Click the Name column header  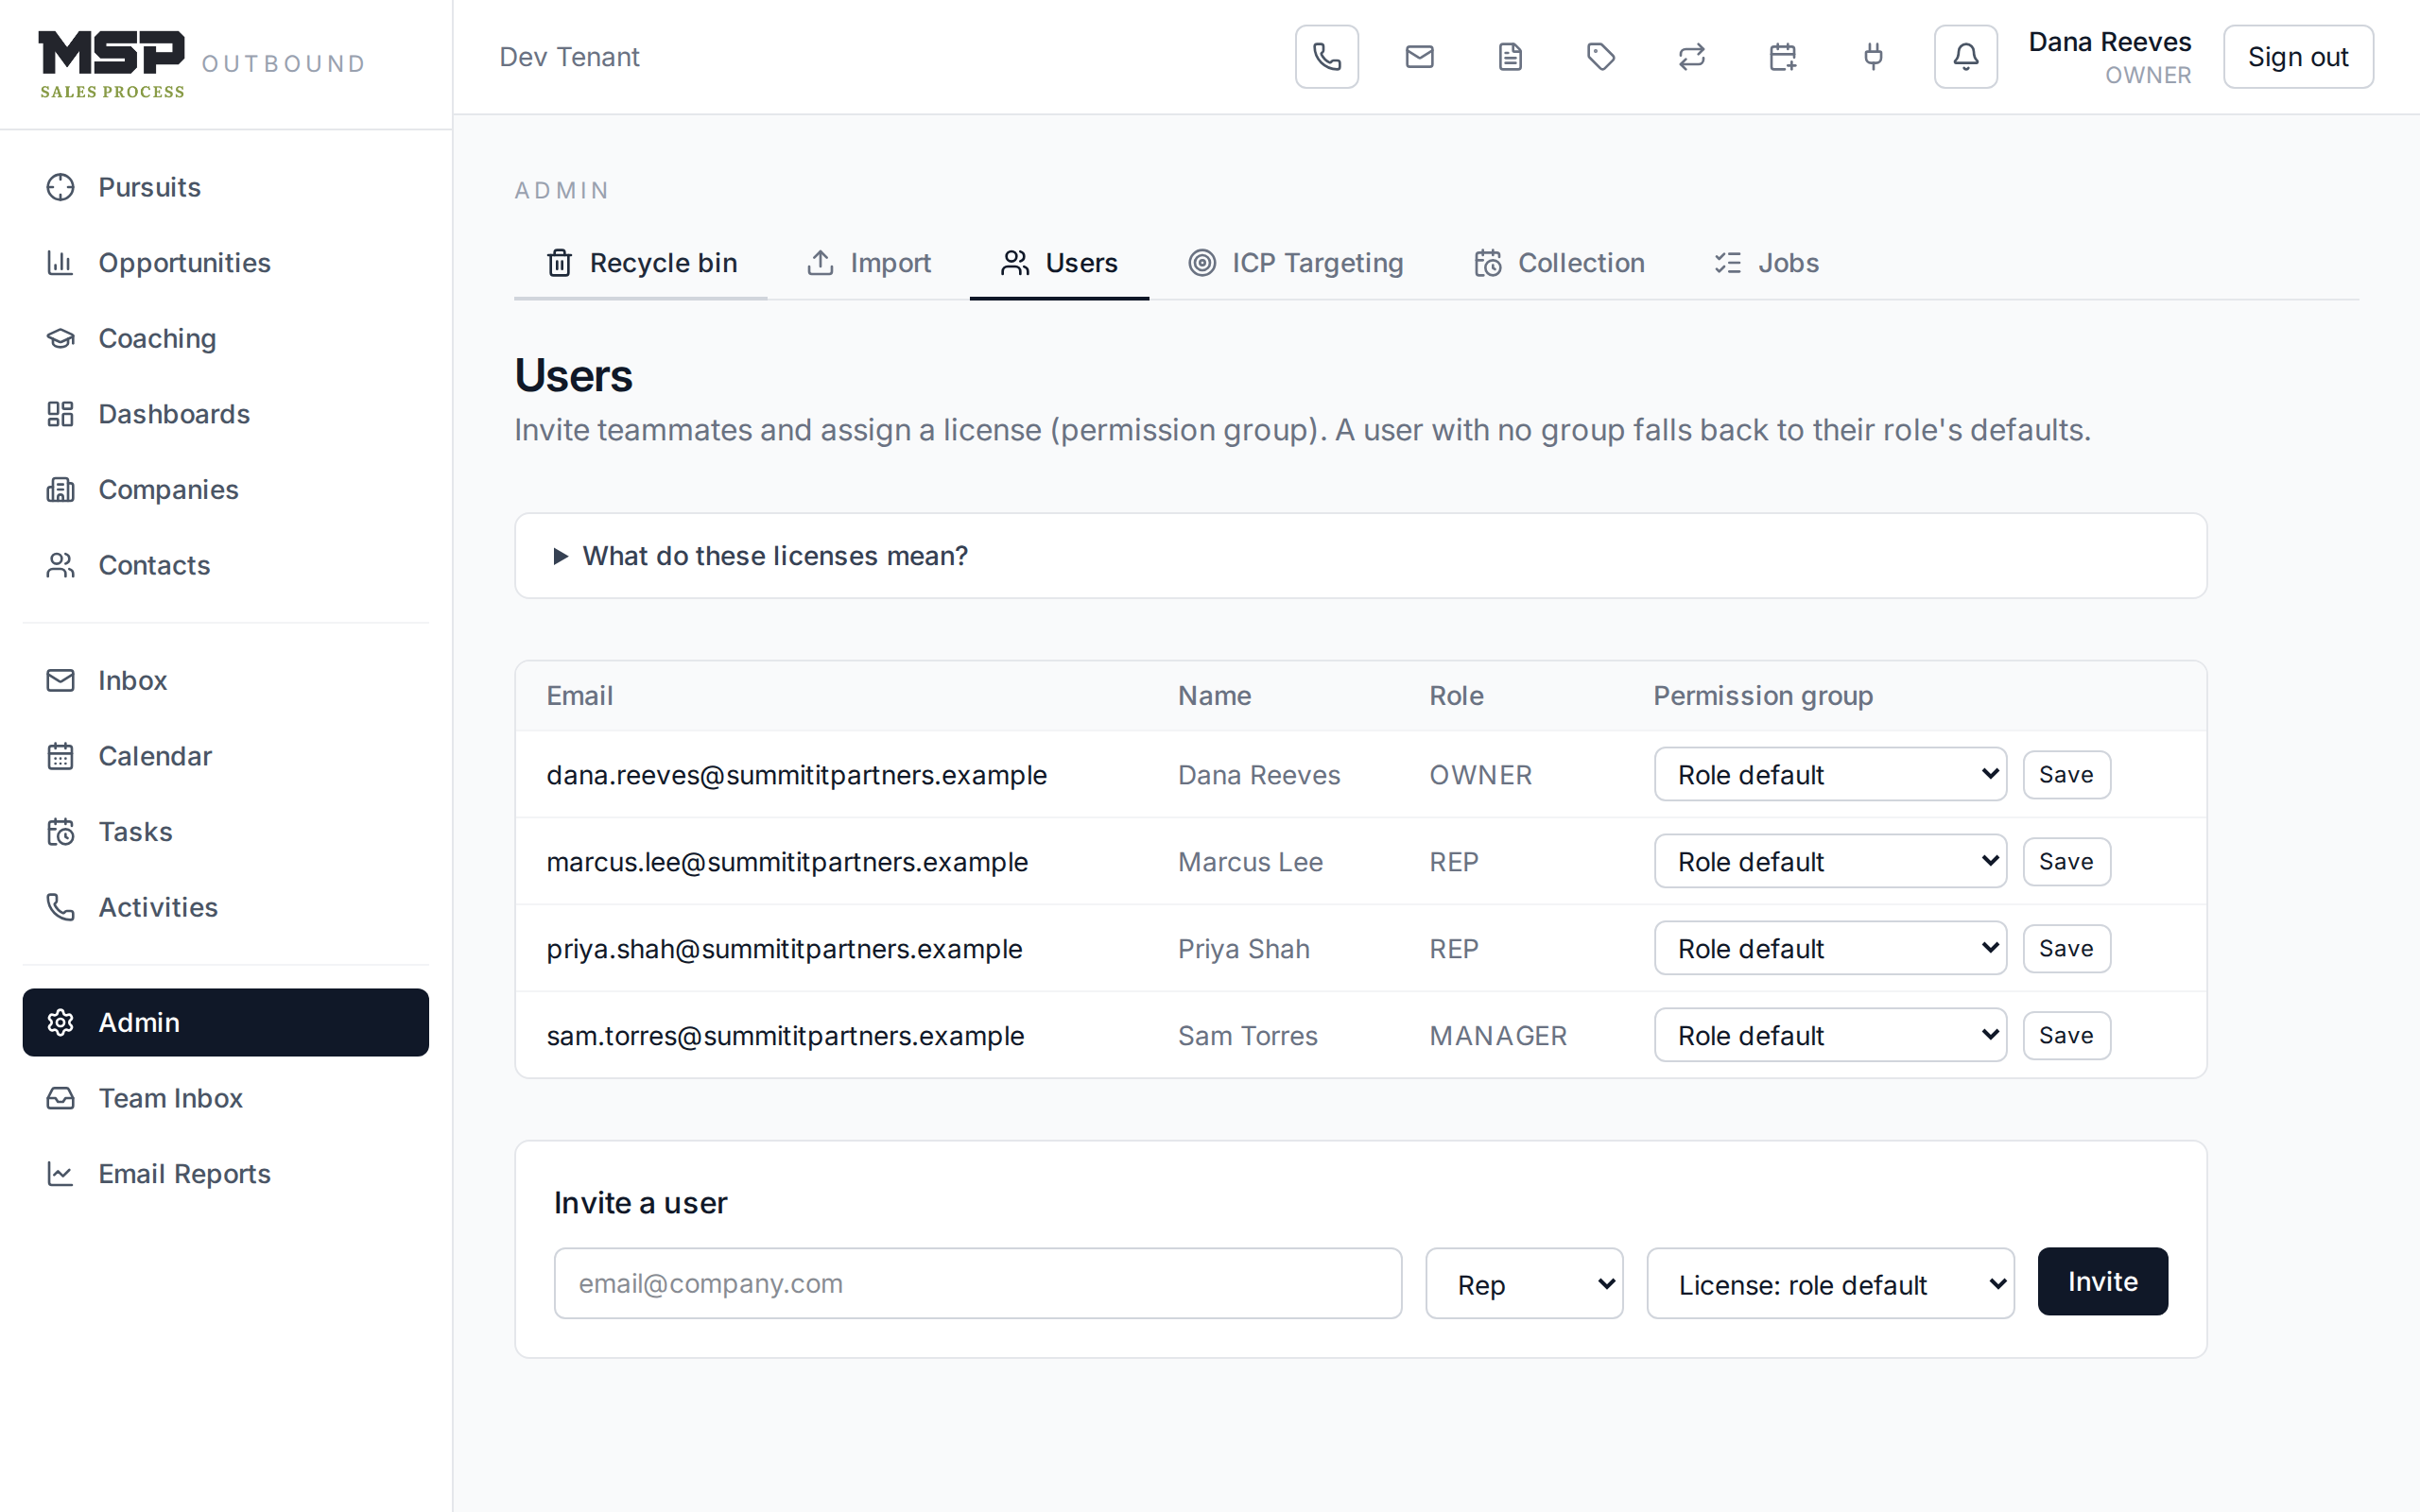(1214, 696)
